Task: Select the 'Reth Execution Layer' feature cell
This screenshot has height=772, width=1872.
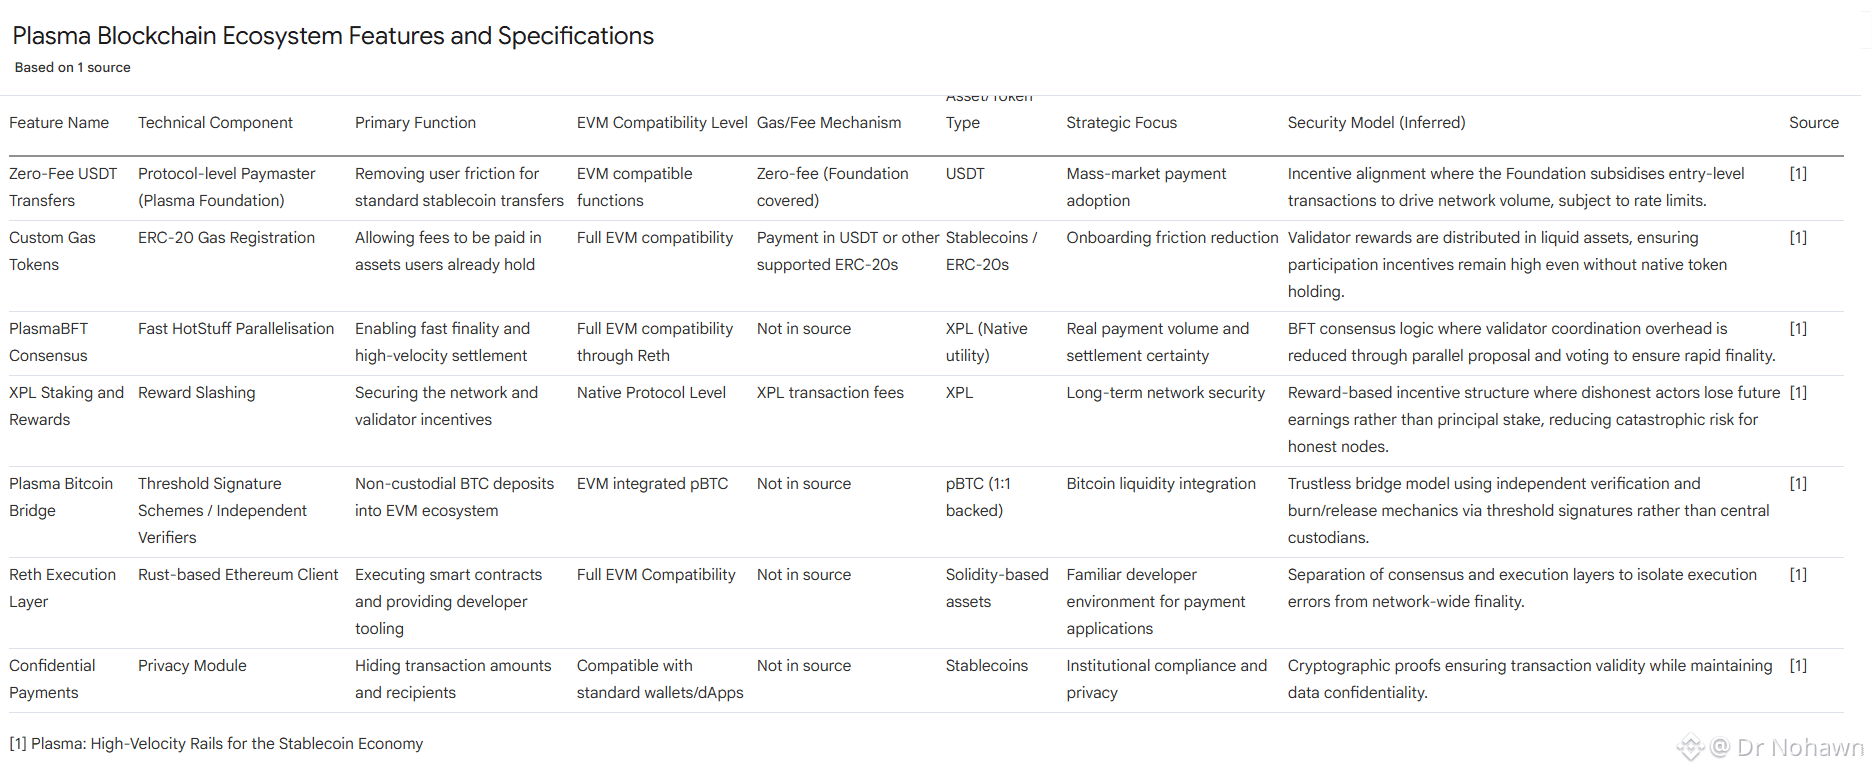Action: click(x=62, y=588)
